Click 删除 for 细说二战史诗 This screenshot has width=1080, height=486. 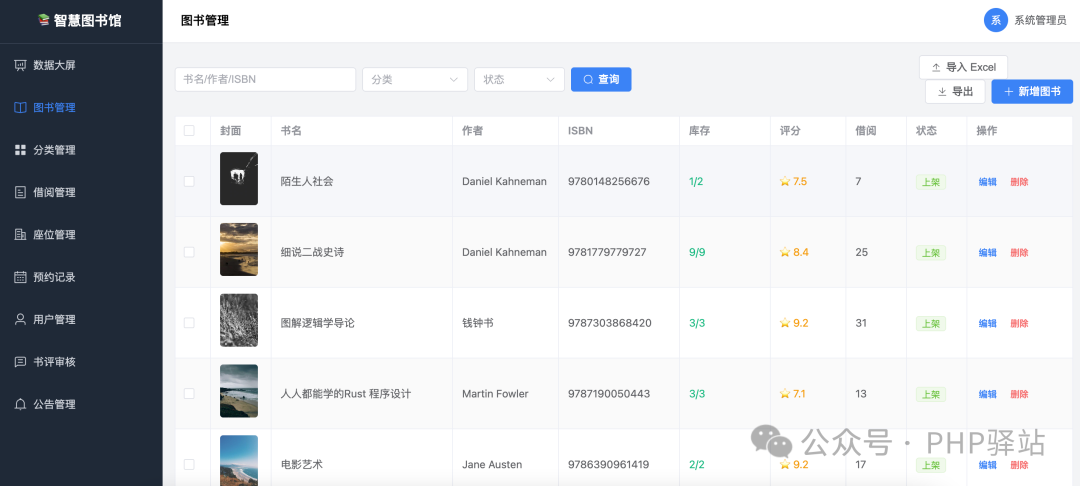pos(1019,253)
